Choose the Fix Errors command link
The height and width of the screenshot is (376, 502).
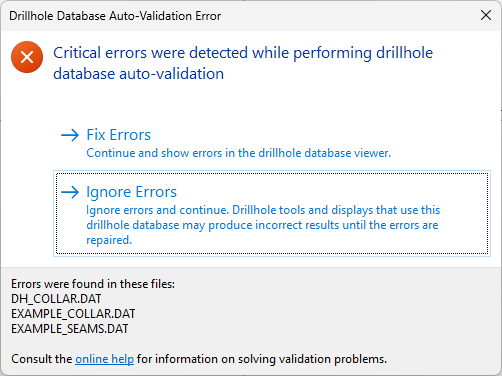(x=272, y=143)
